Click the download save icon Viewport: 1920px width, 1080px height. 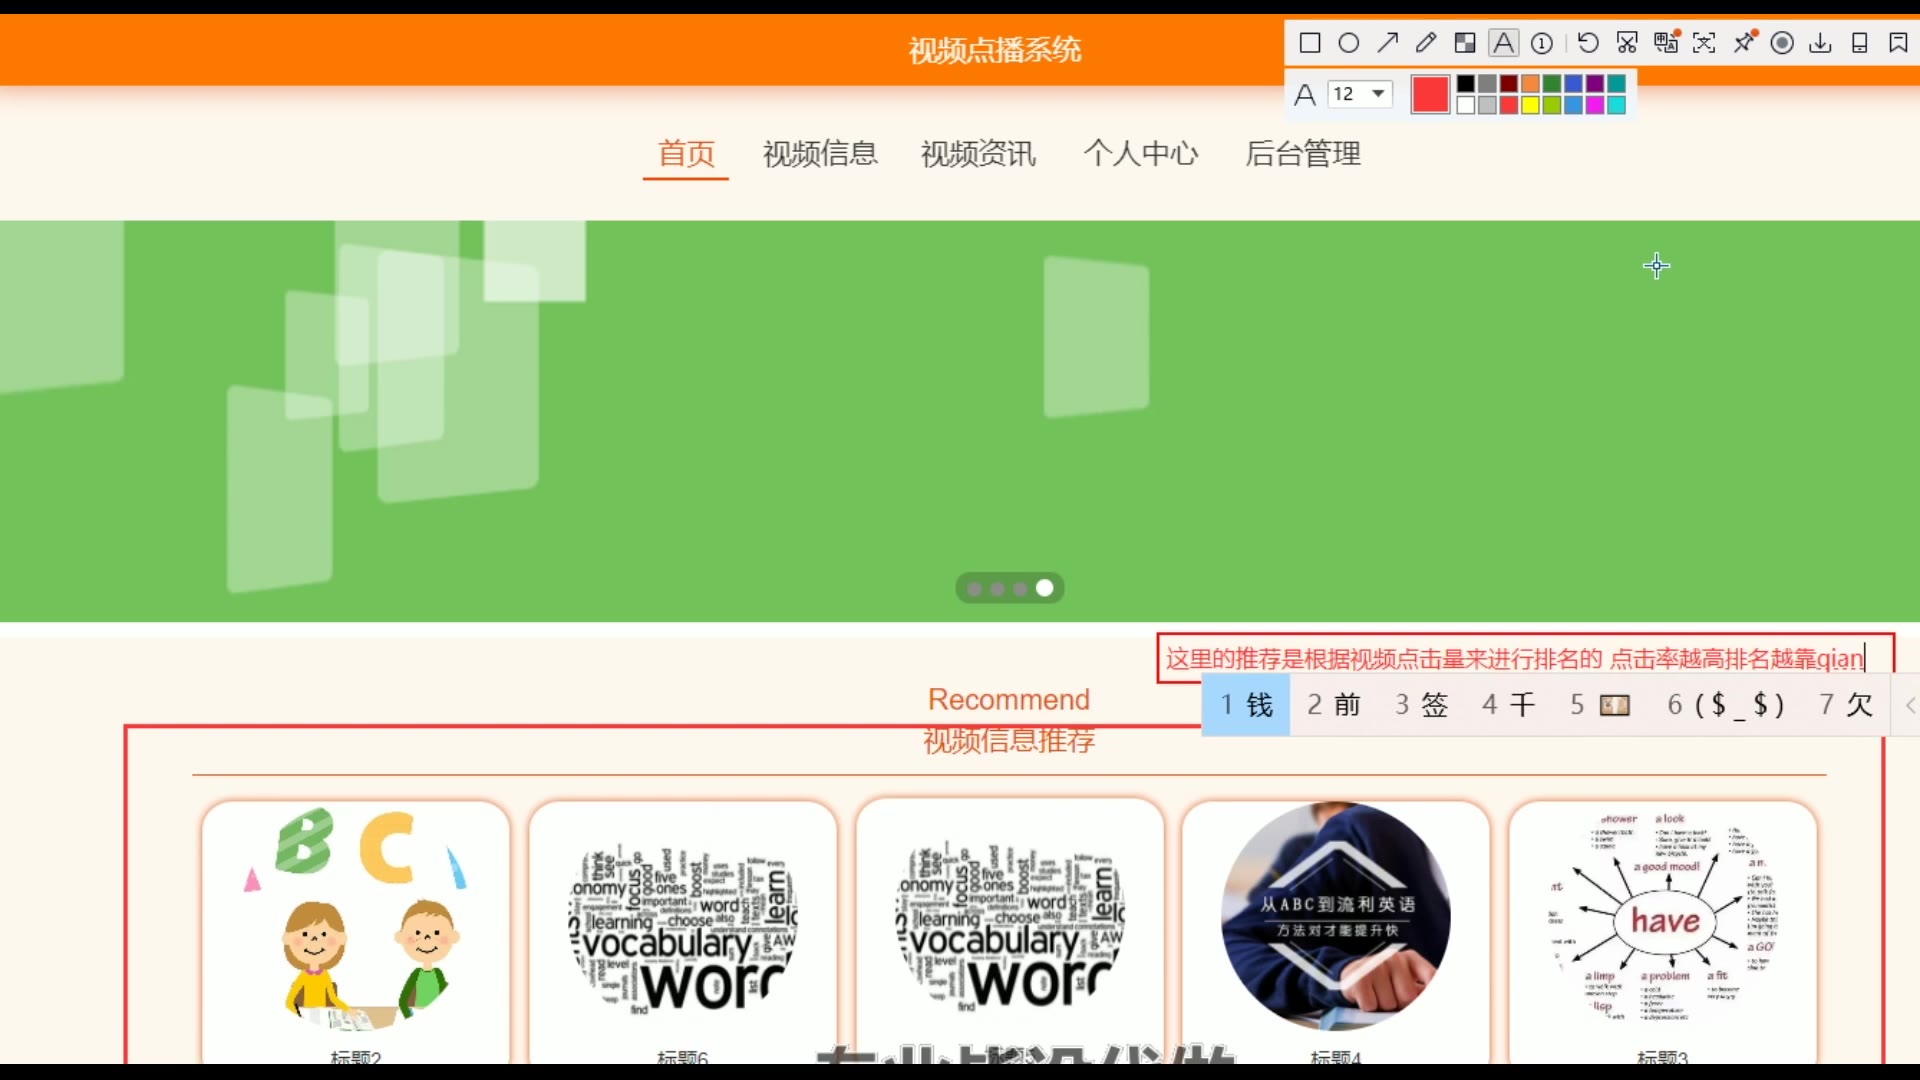[x=1821, y=43]
